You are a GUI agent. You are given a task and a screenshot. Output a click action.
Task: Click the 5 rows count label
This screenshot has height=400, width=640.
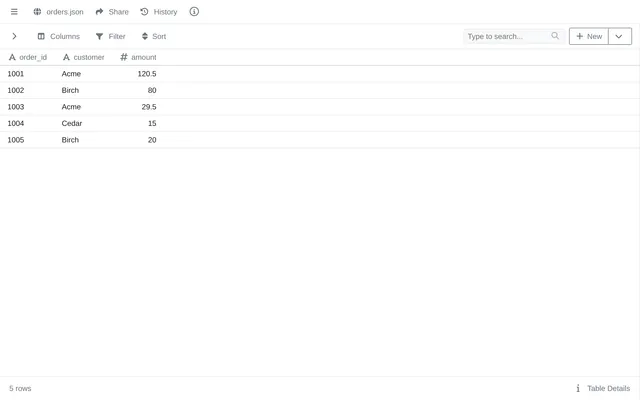tap(20, 389)
